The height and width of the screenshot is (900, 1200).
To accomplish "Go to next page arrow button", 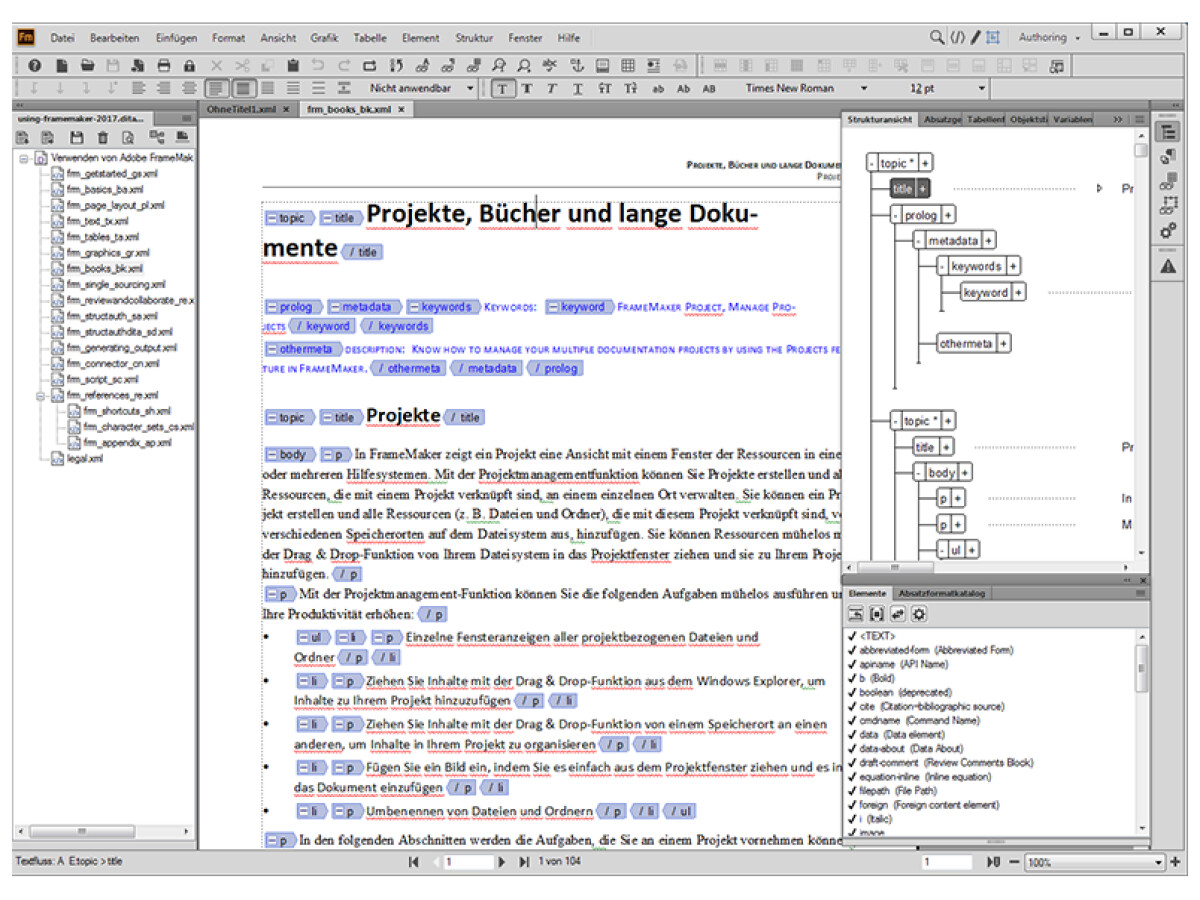I will pos(502,862).
